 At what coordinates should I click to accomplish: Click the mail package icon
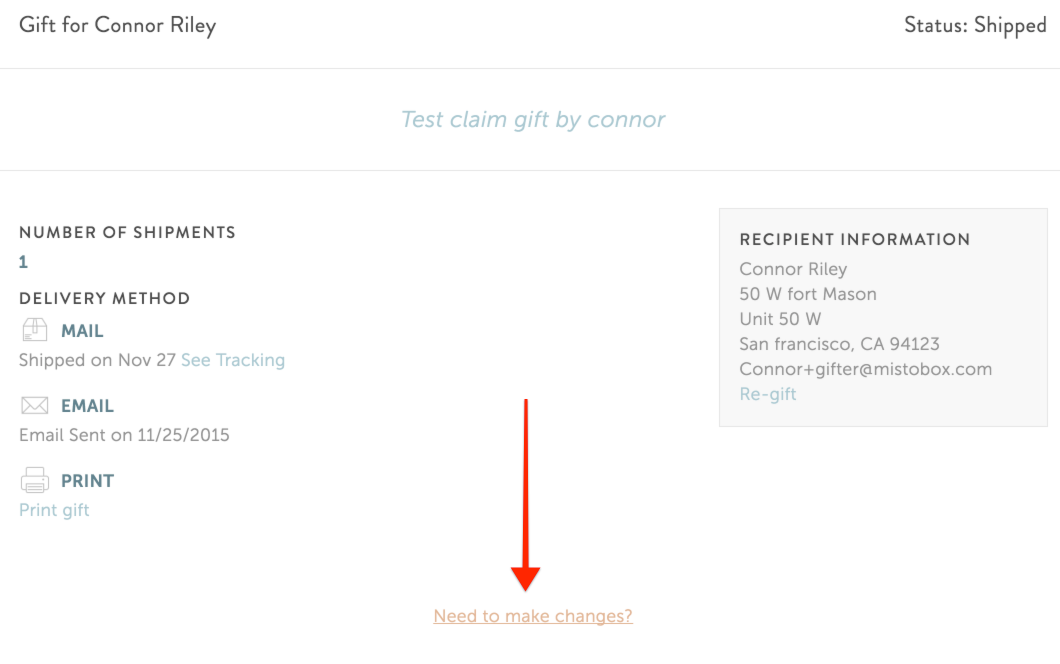(34, 330)
